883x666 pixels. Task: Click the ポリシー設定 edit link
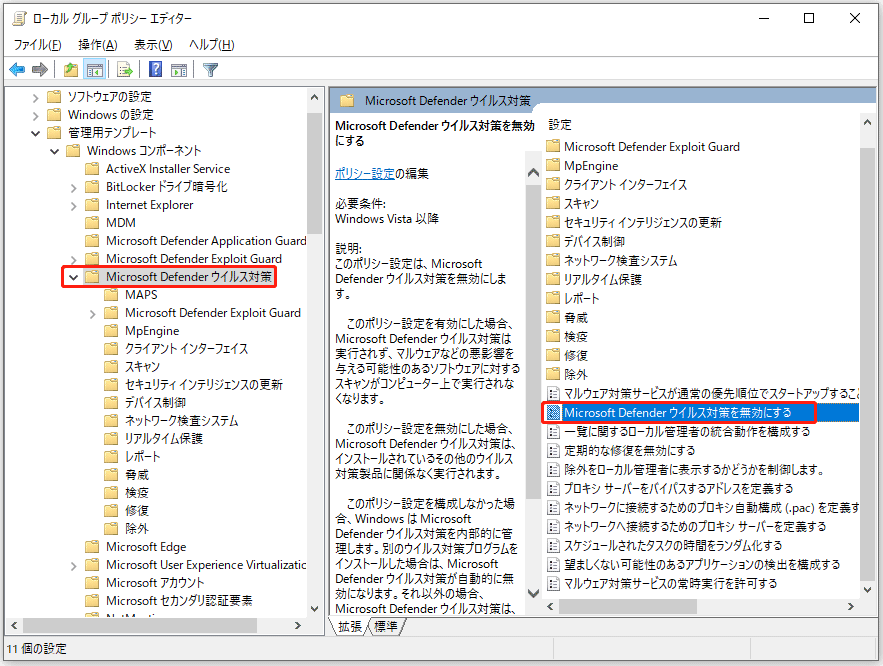tap(364, 173)
